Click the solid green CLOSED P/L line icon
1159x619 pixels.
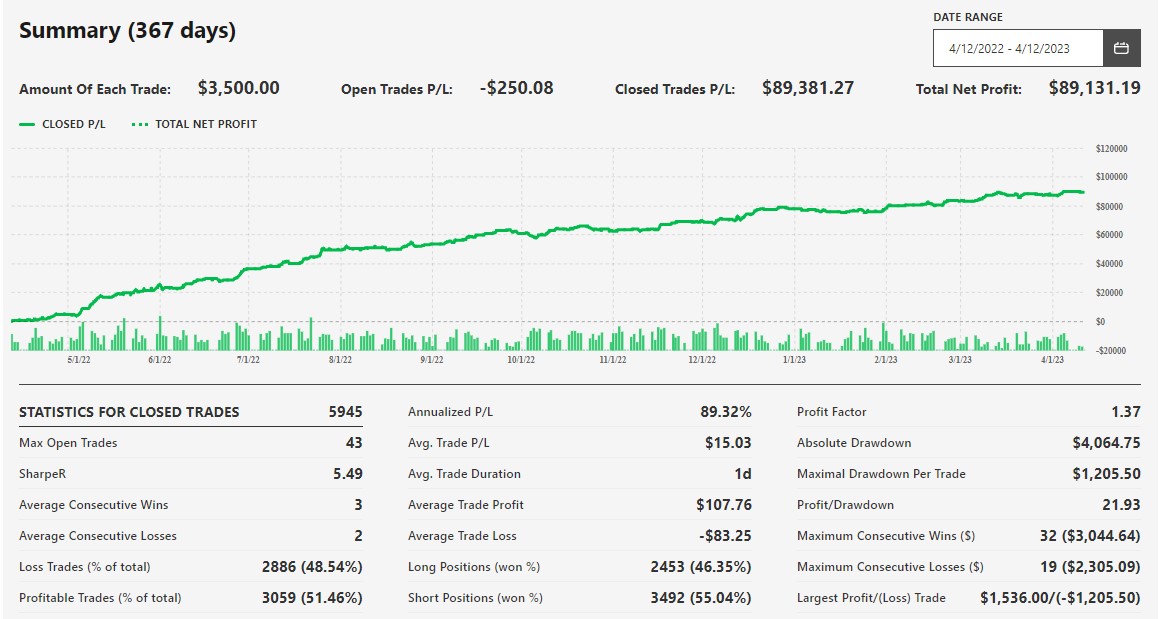click(x=27, y=124)
